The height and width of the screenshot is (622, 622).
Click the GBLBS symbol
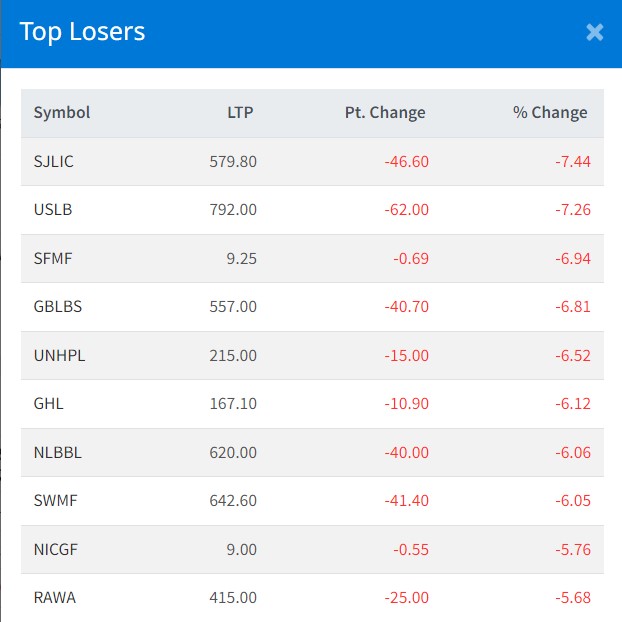coord(58,307)
